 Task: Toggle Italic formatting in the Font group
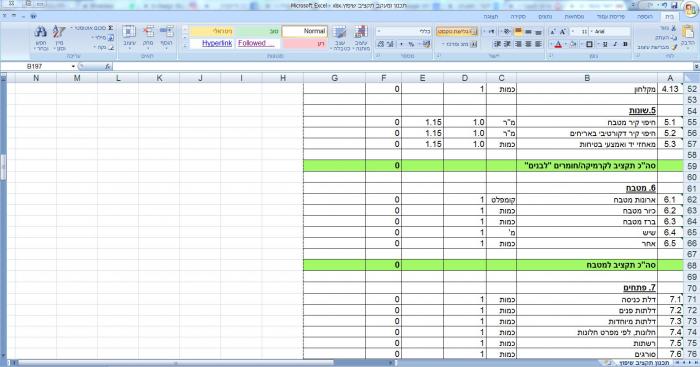(x=615, y=44)
